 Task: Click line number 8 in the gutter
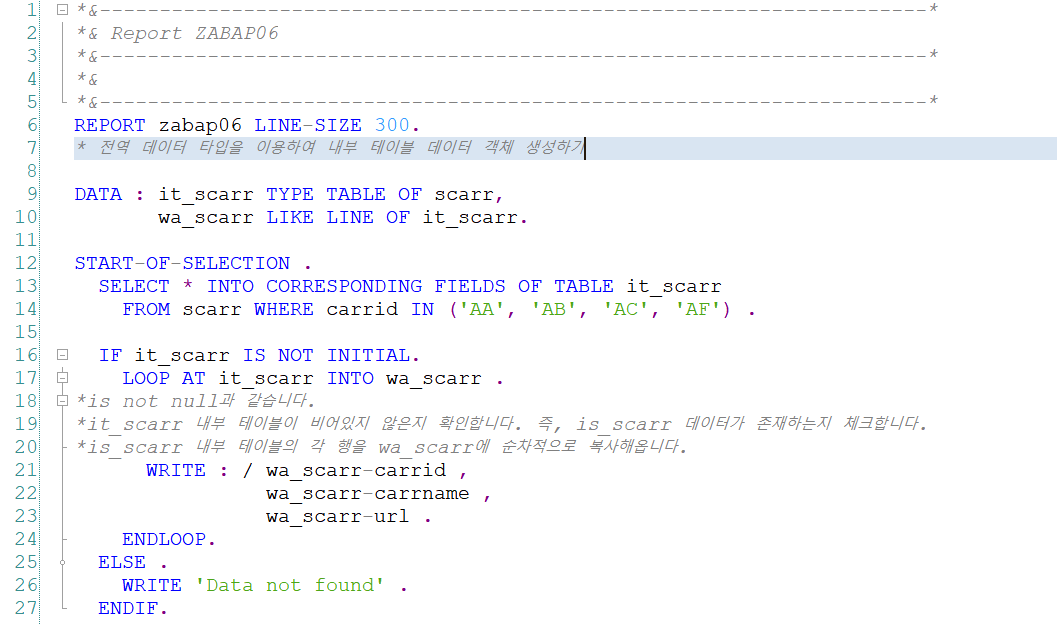[x=32, y=171]
